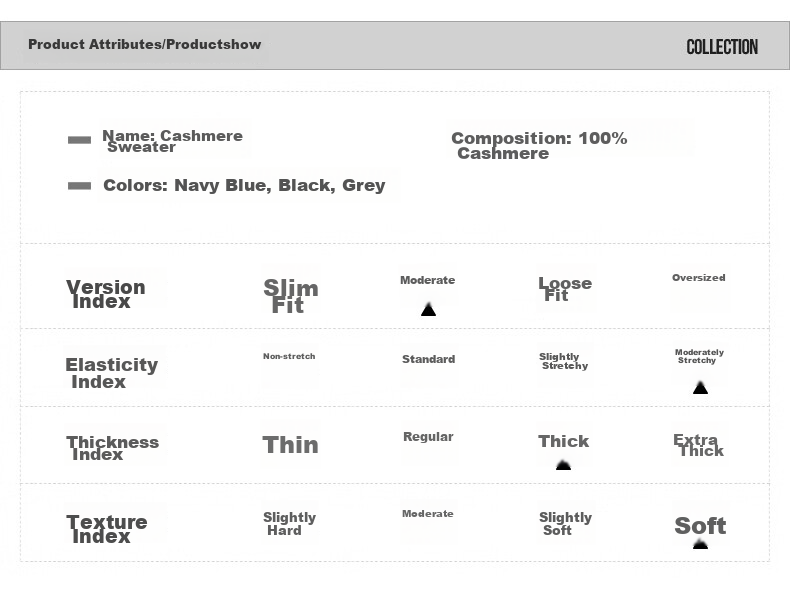The height and width of the screenshot is (591, 790).
Task: Click the triangle marker under Moderate version
Action: point(428,309)
